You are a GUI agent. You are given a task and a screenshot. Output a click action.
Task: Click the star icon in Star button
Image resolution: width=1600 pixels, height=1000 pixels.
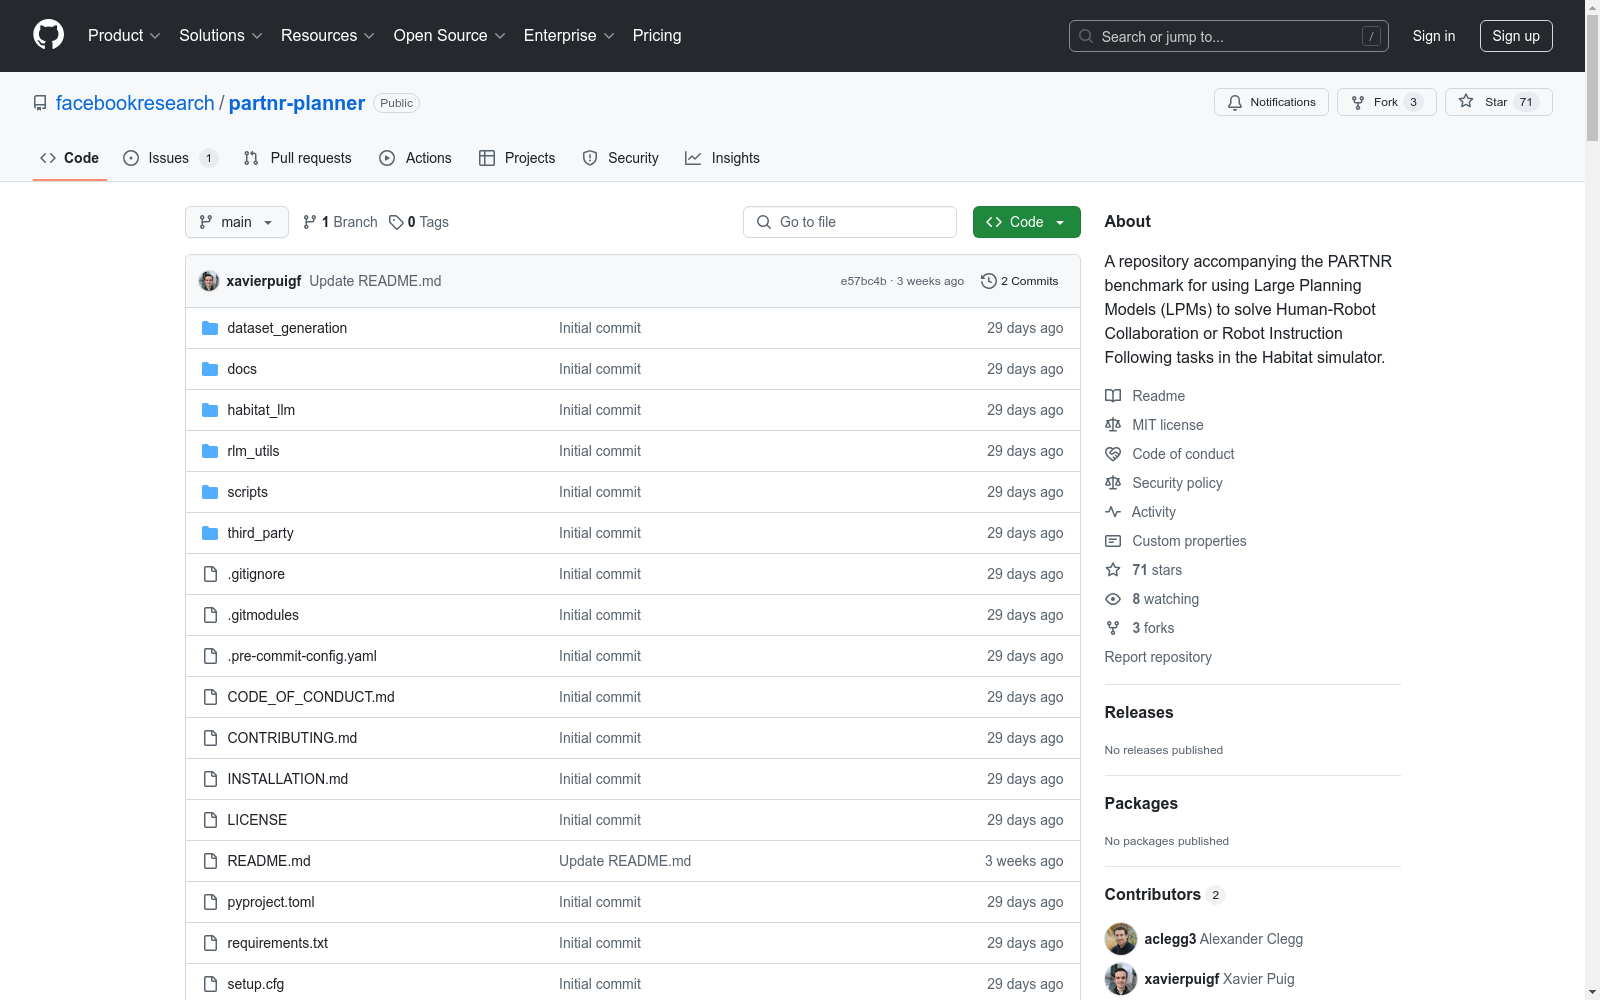pos(1466,101)
